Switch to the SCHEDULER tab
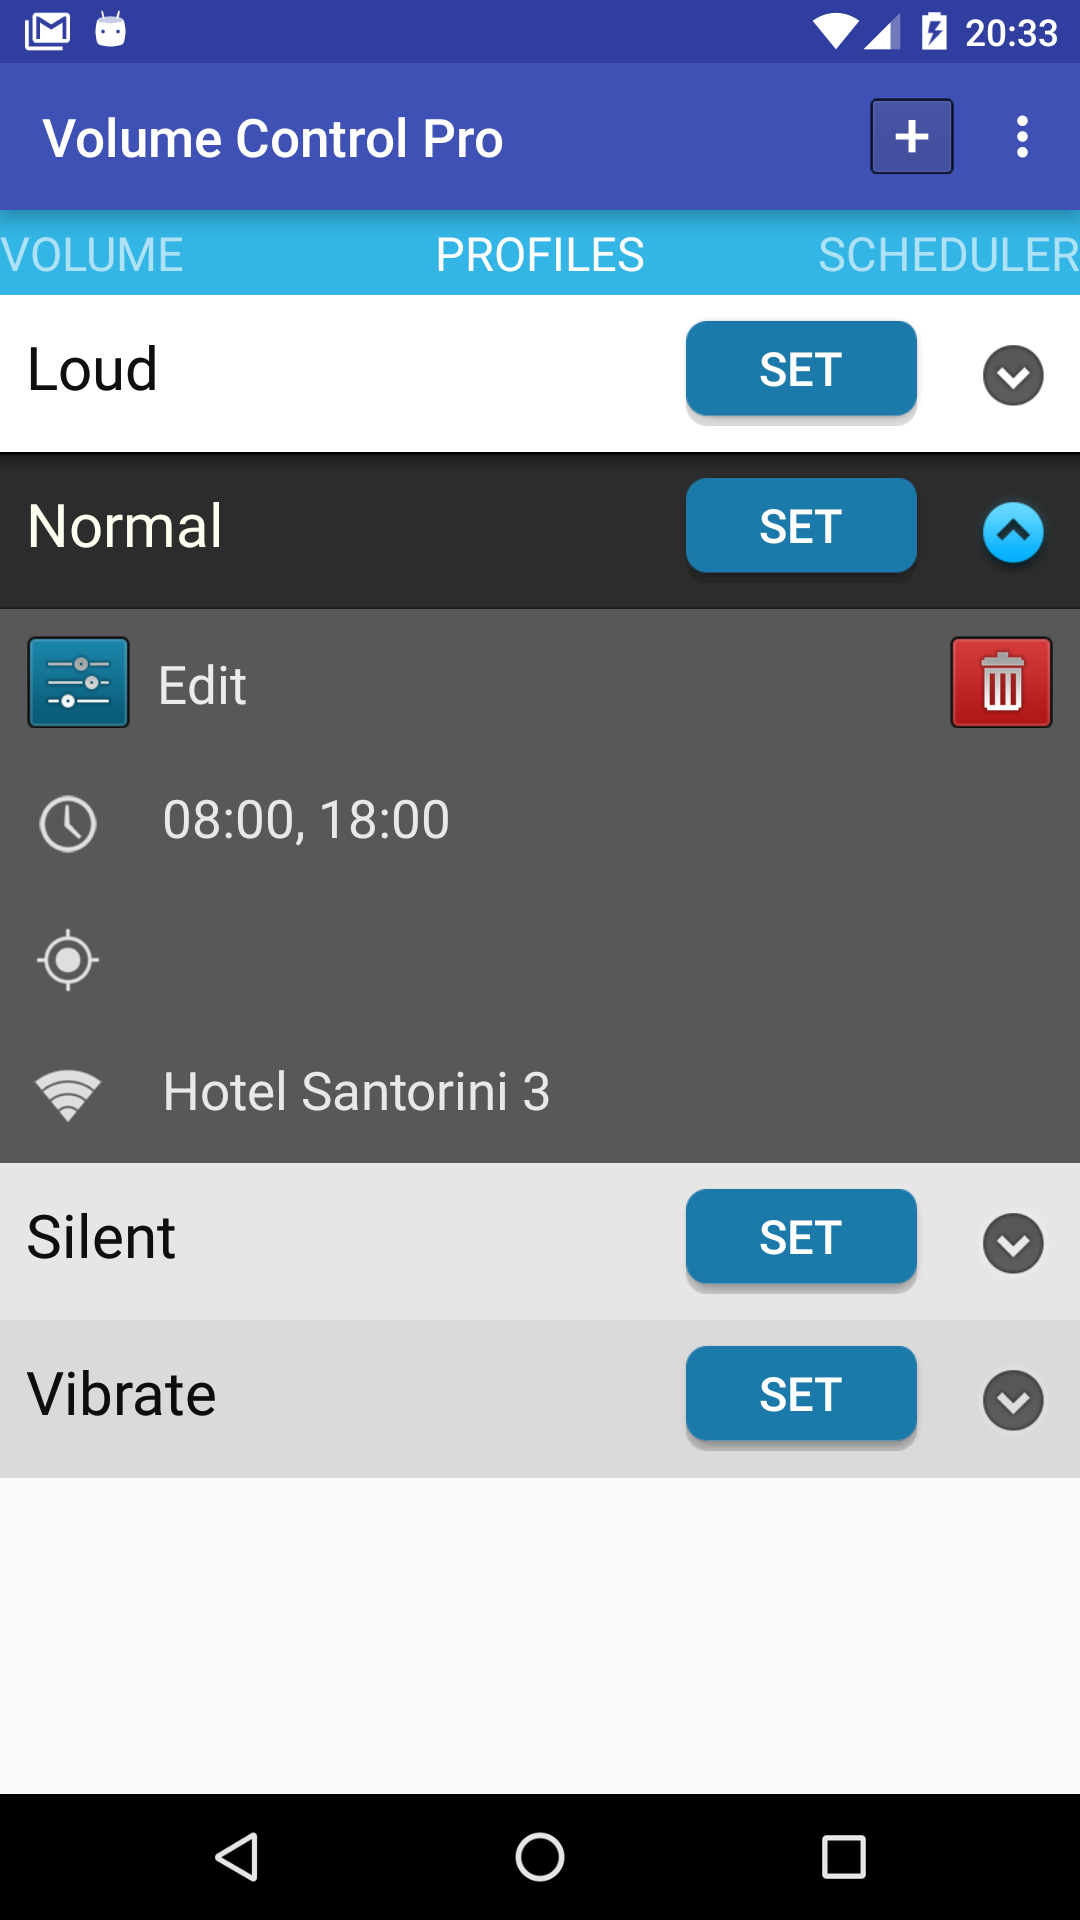Screen dimensions: 1080x1920 [948, 254]
